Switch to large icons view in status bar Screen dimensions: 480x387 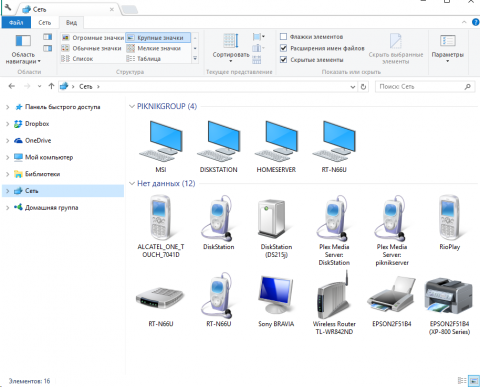click(474, 380)
